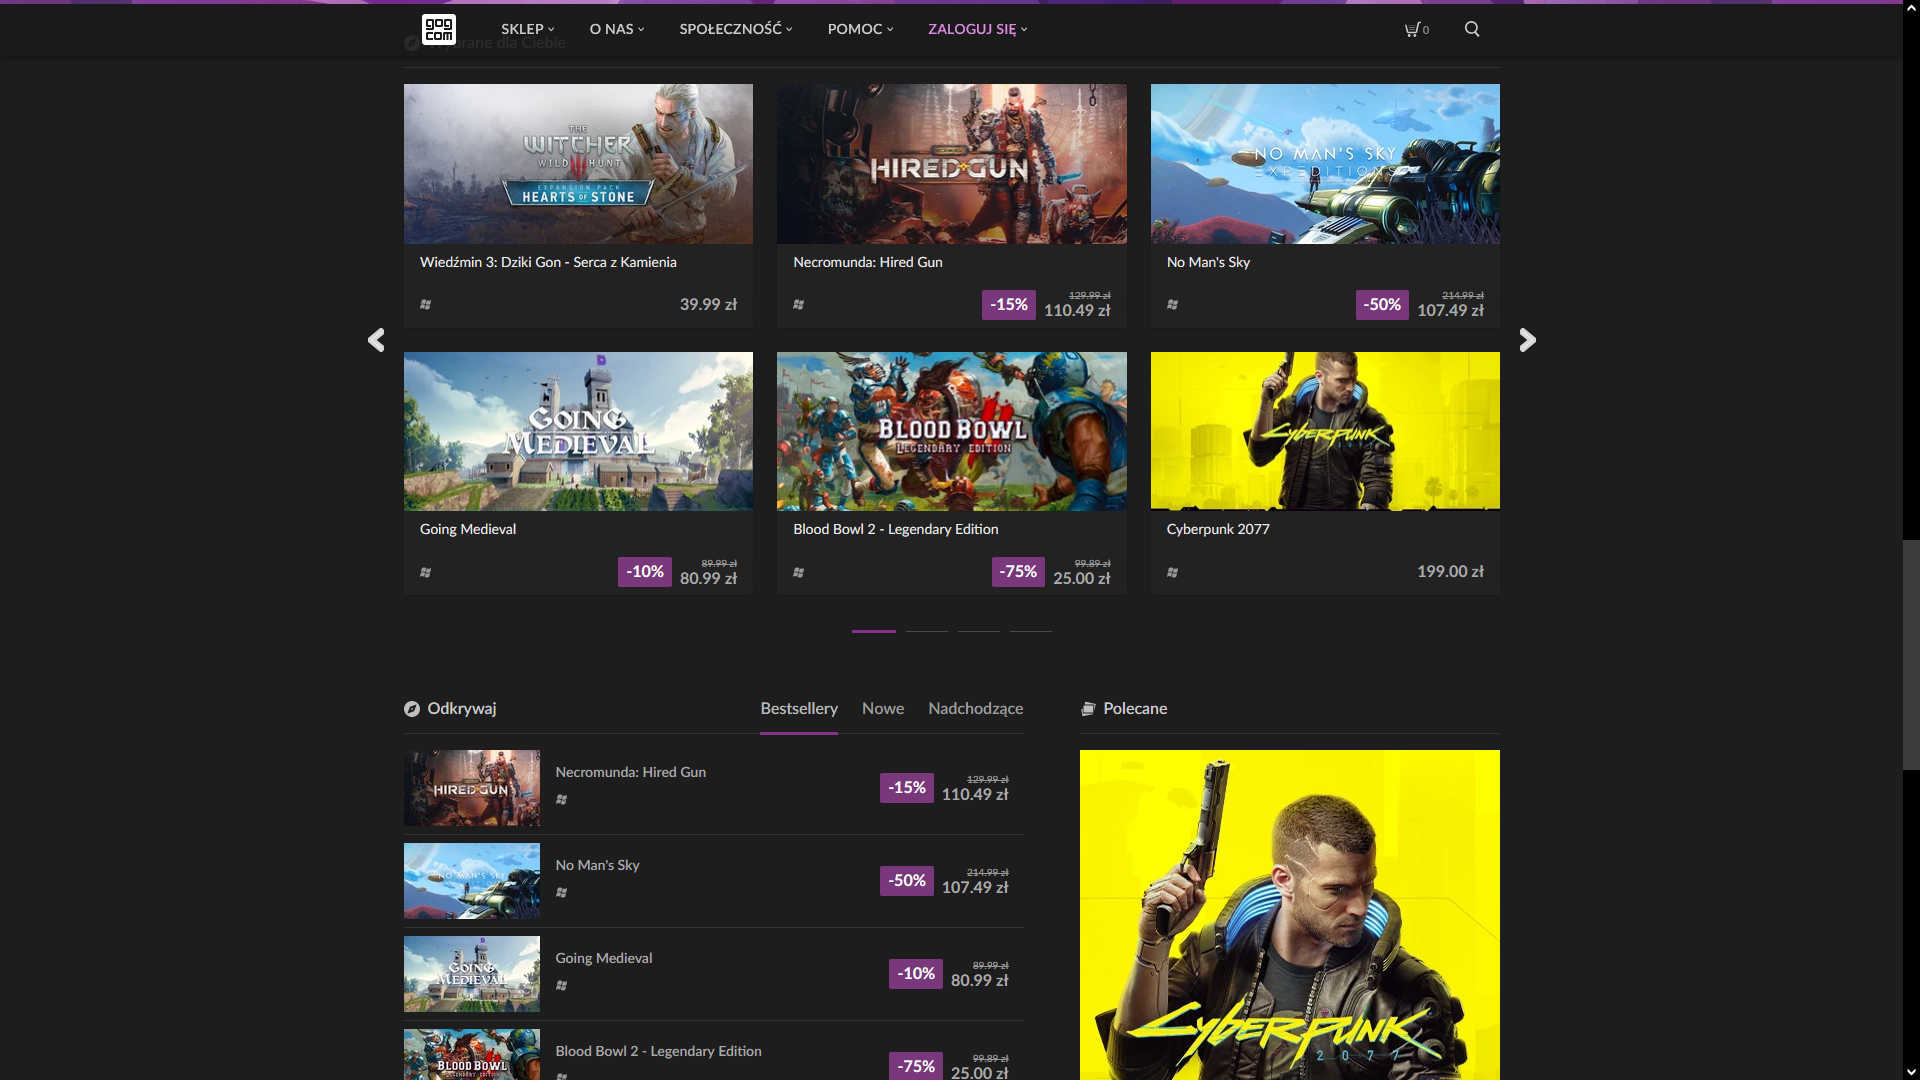Image resolution: width=1920 pixels, height=1080 pixels.
Task: Click the carousel previous arrow
Action: (376, 340)
